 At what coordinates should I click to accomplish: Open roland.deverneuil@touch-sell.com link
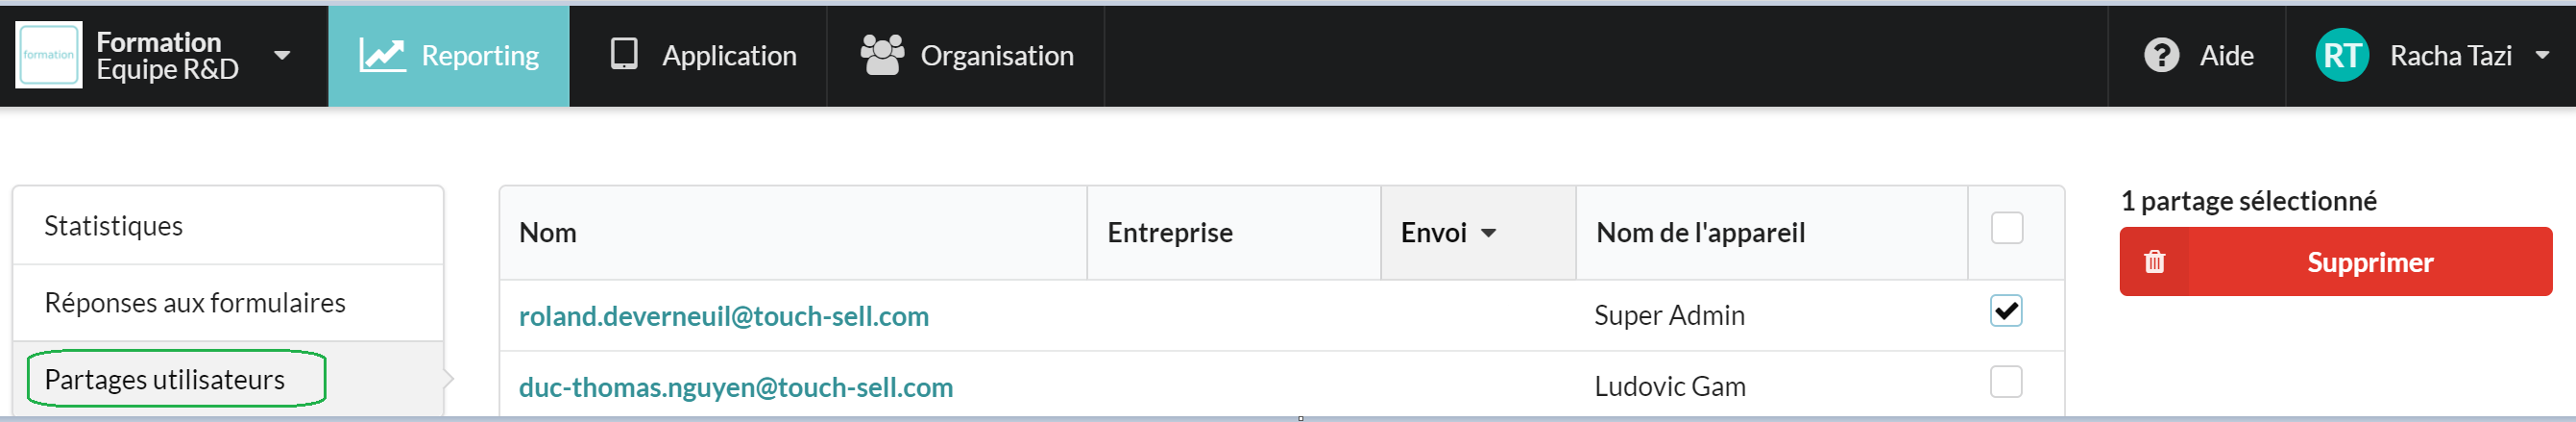click(x=723, y=316)
